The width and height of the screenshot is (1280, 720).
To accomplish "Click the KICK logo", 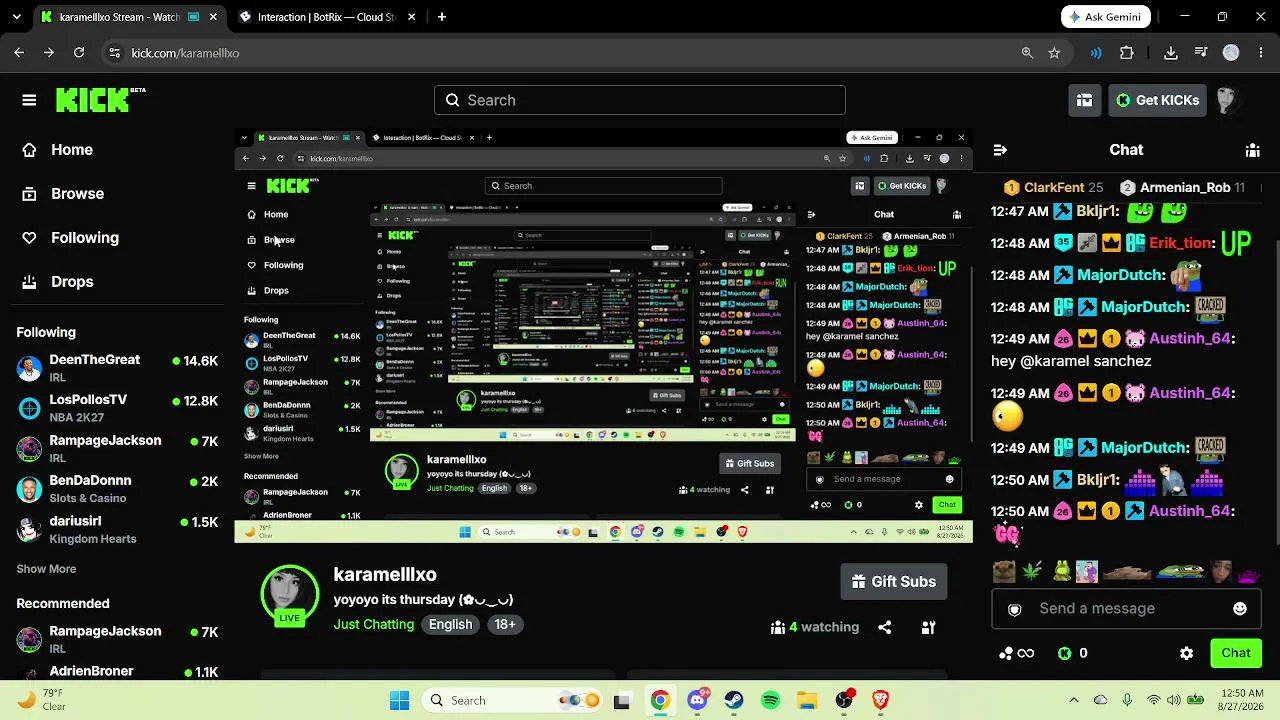I will coord(100,100).
